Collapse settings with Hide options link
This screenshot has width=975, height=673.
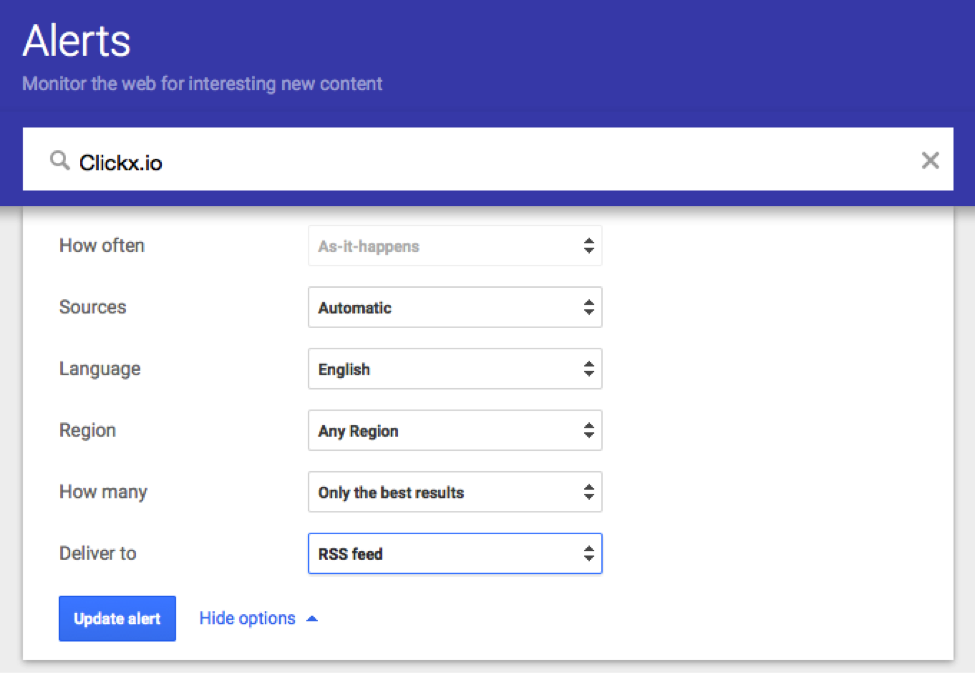[247, 618]
